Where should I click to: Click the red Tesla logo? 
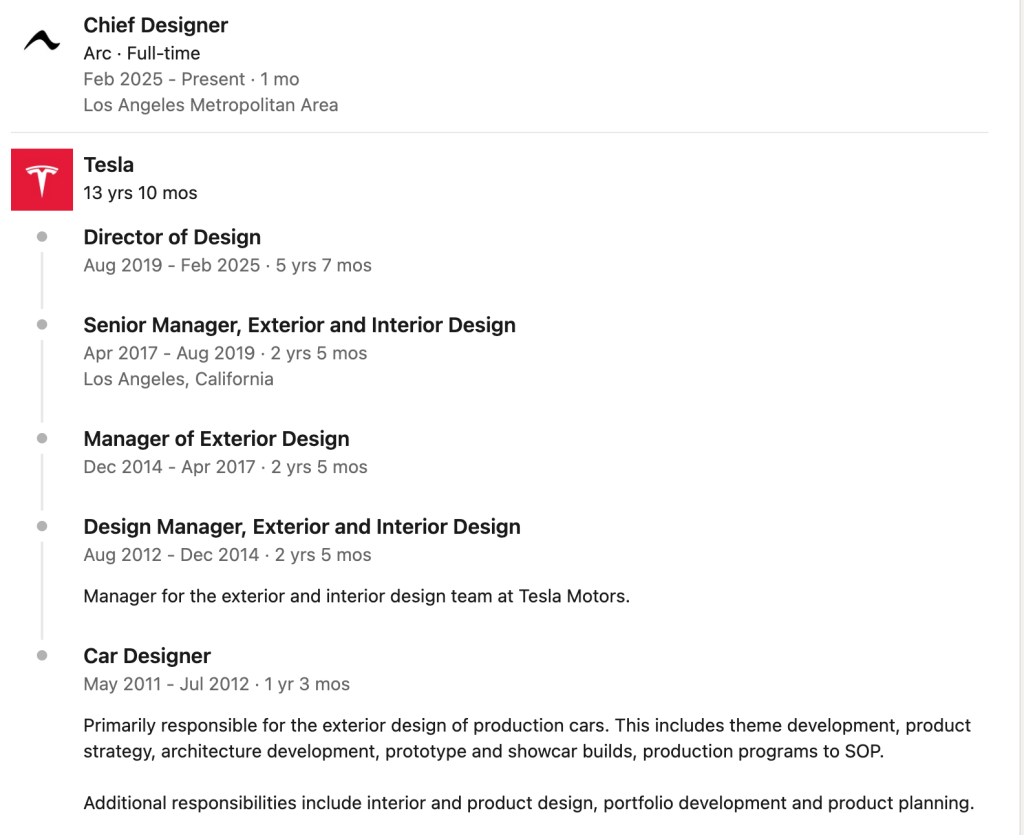pyautogui.click(x=42, y=180)
